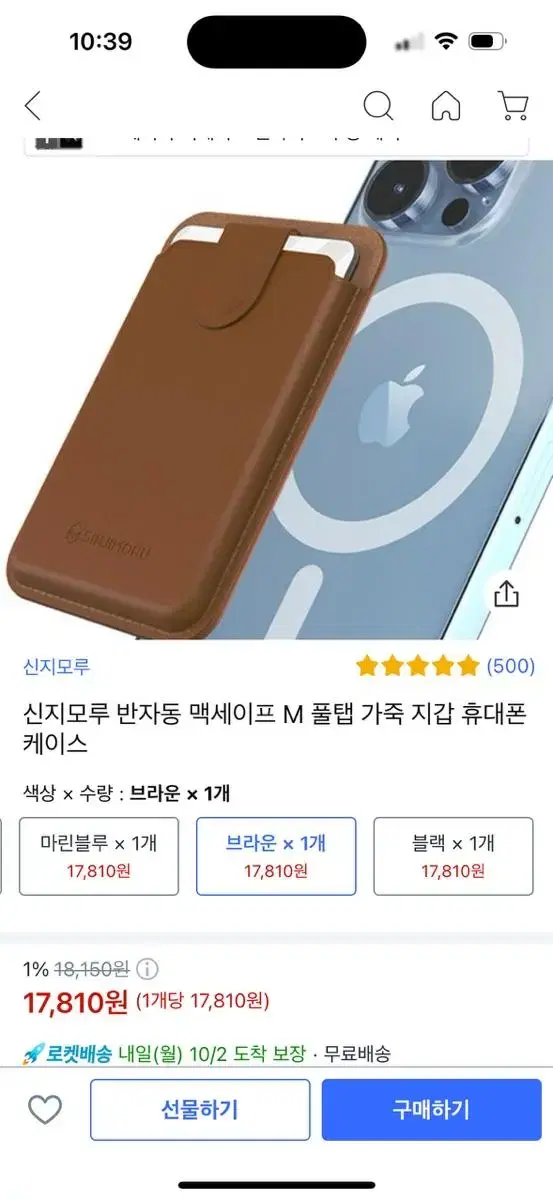The image size is (553, 1200).
Task: Tap the 구매하기 button
Action: click(x=431, y=1109)
